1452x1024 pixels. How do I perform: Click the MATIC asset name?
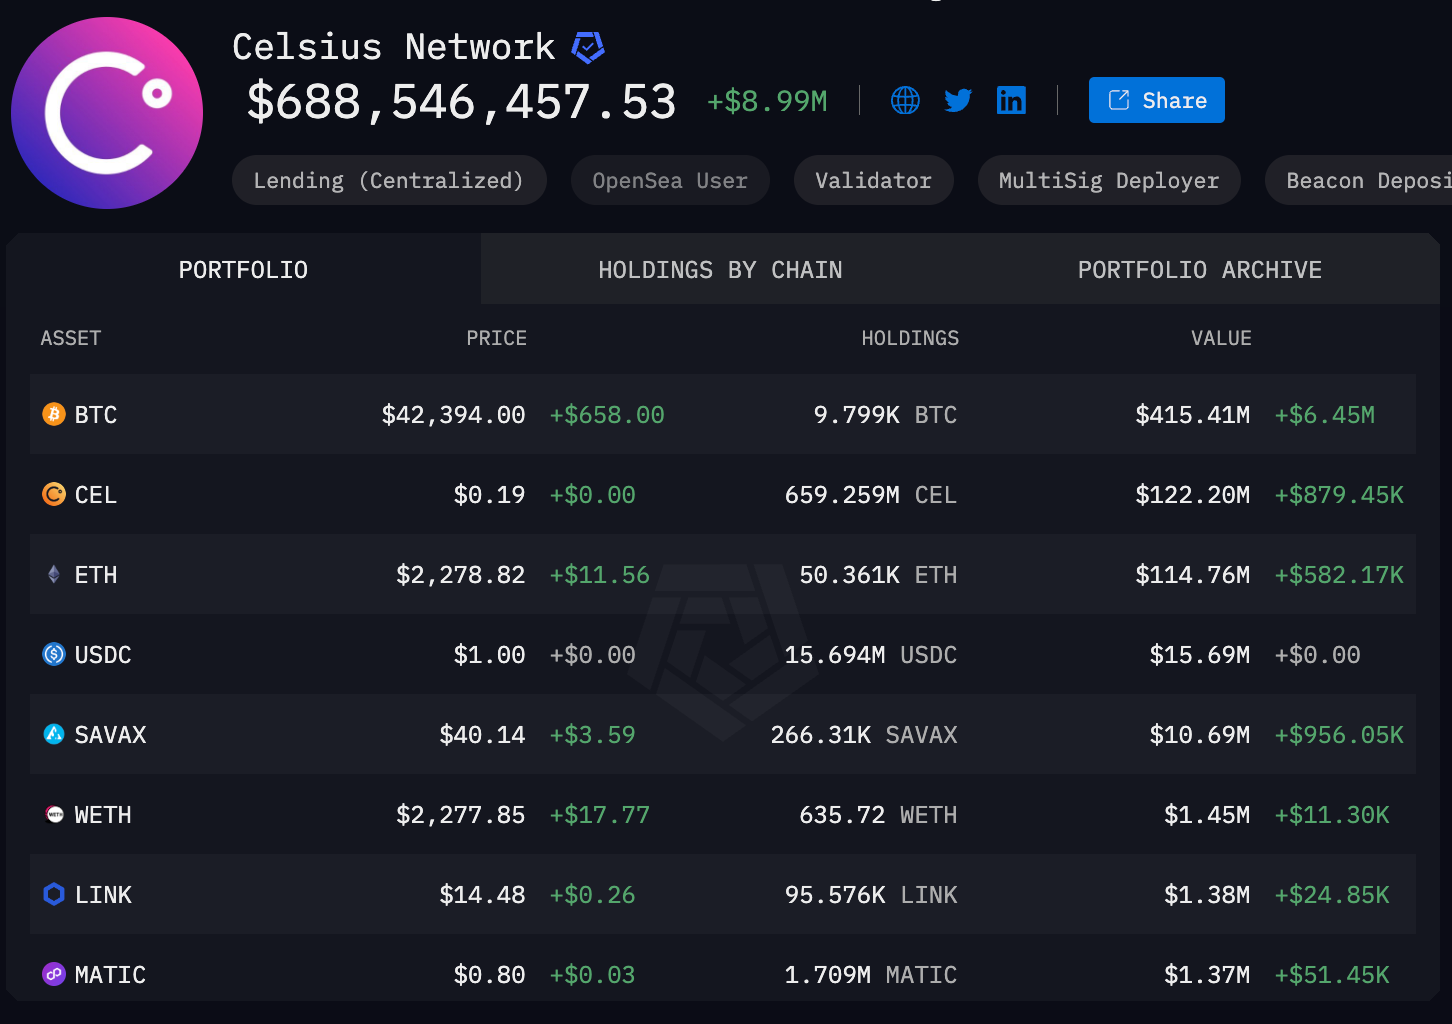110,974
